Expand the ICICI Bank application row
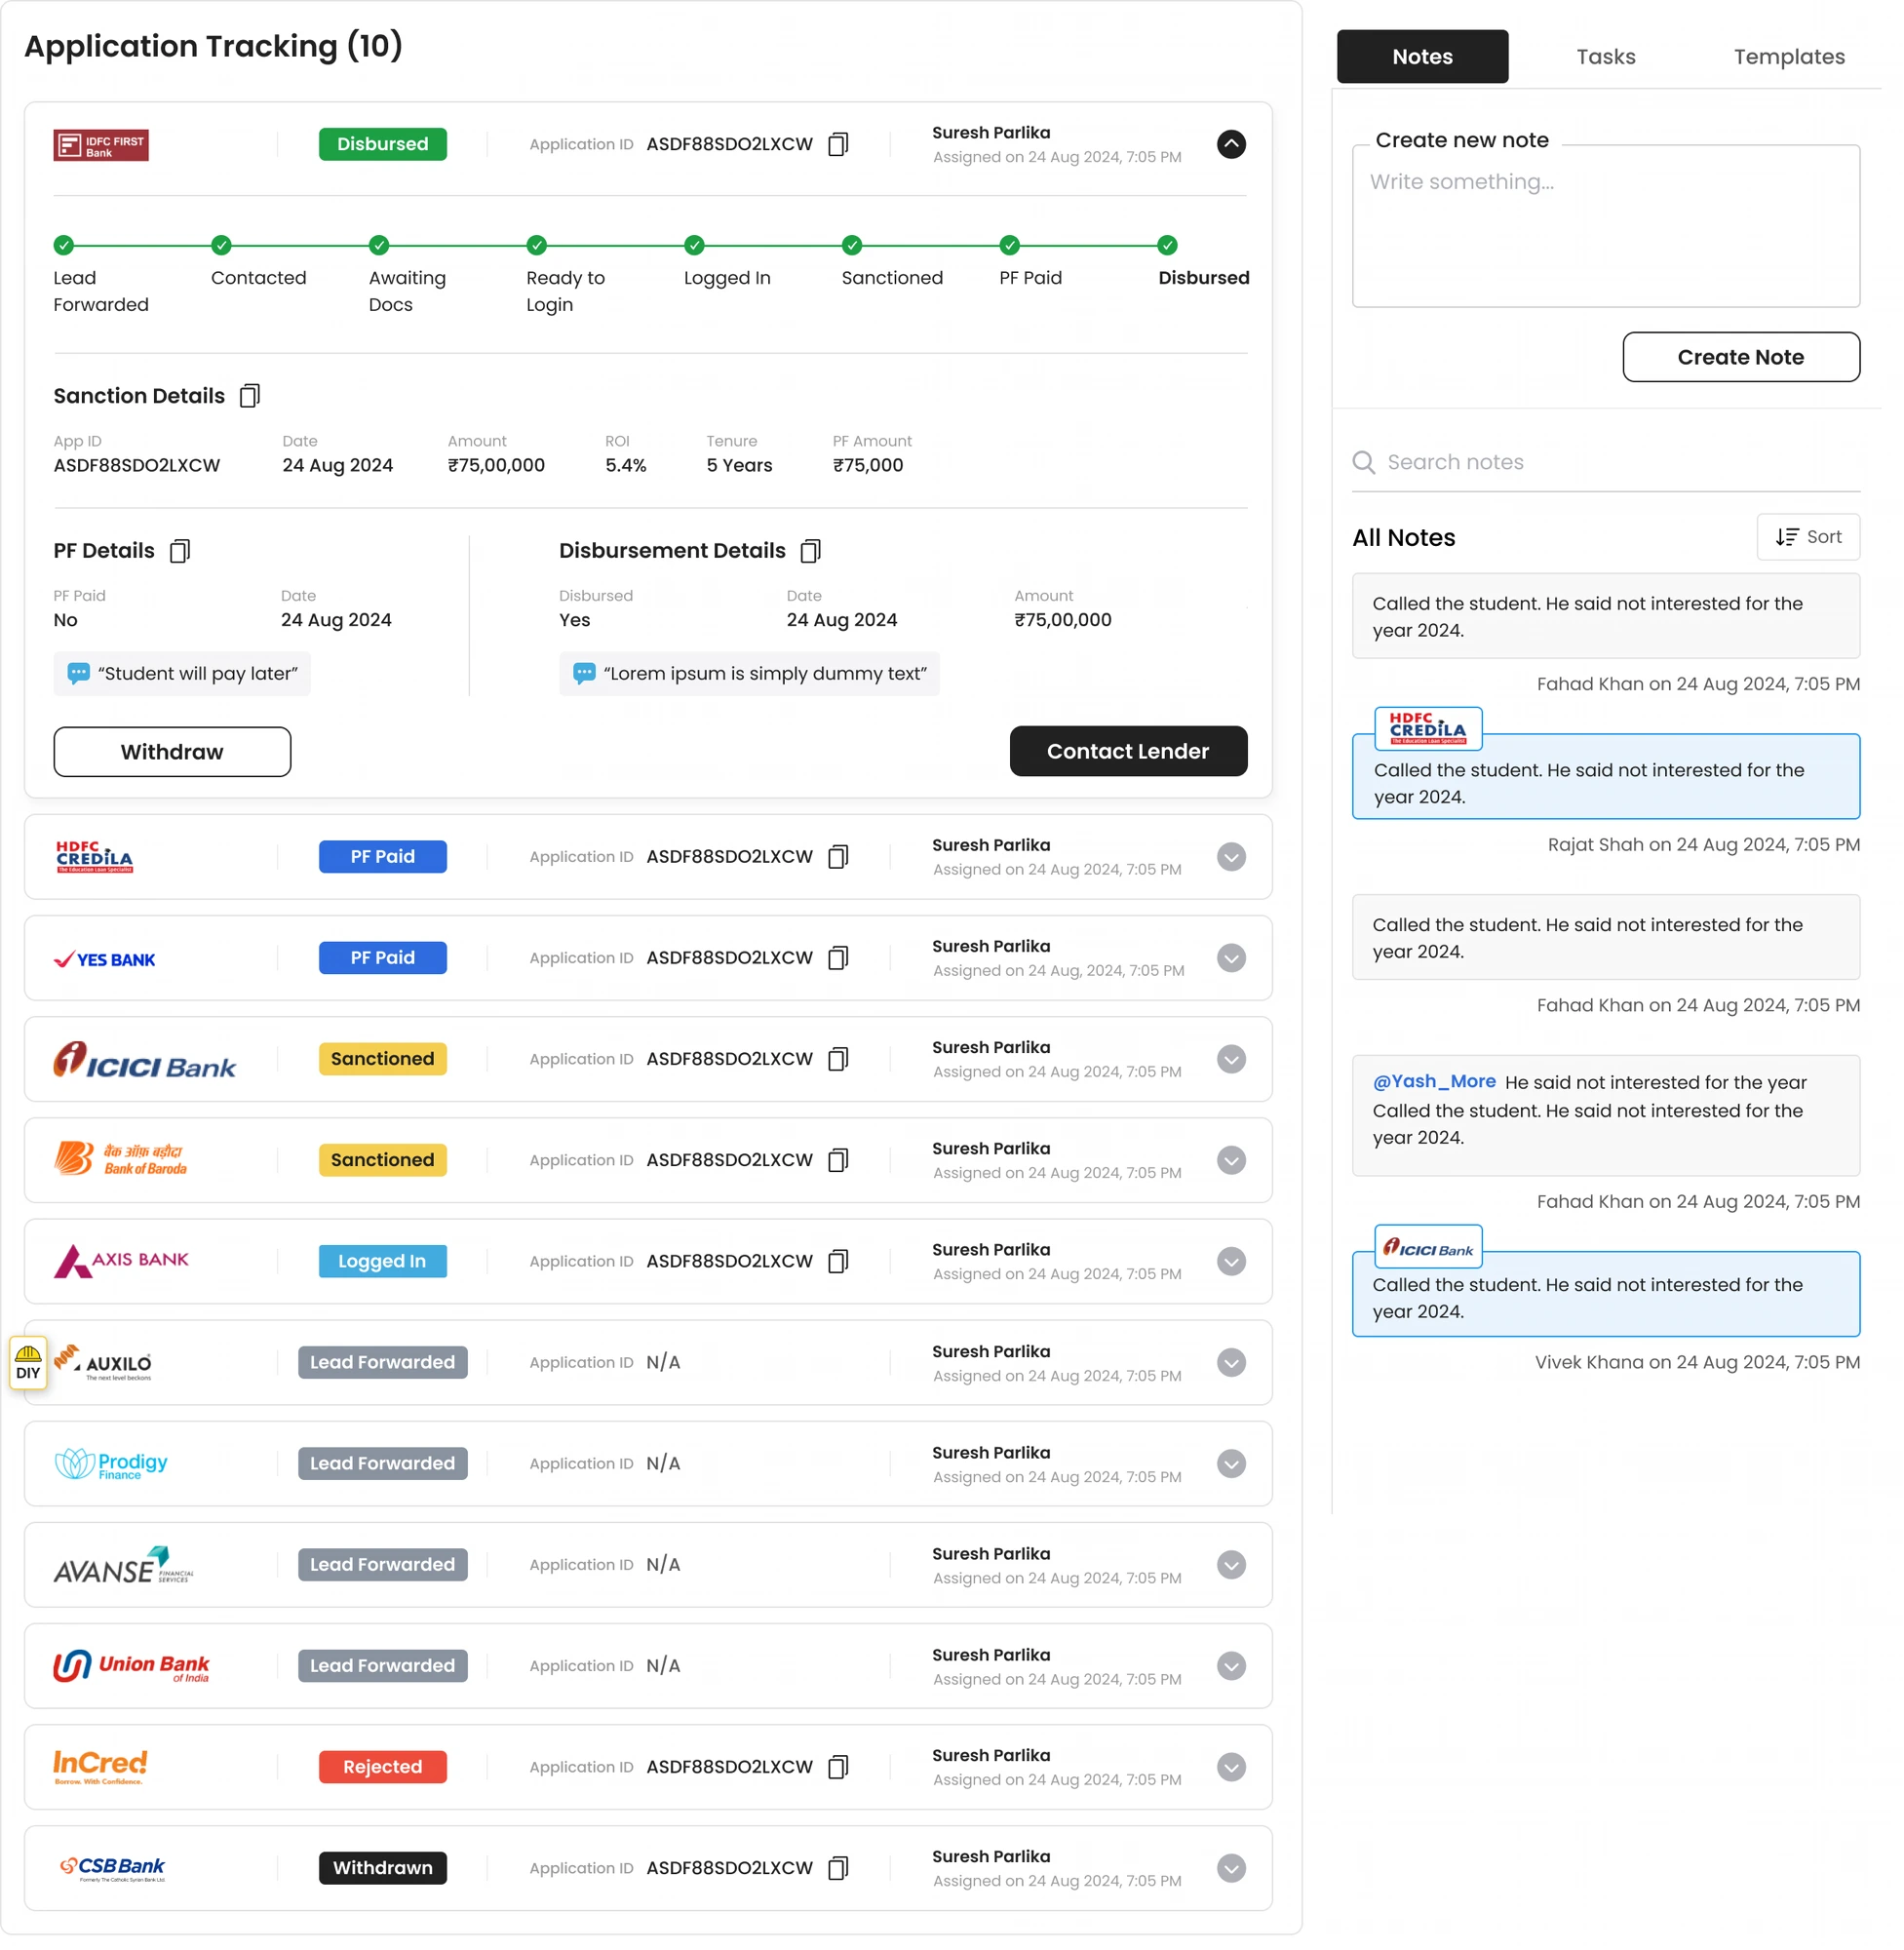The height and width of the screenshot is (1950, 1904). (x=1231, y=1059)
